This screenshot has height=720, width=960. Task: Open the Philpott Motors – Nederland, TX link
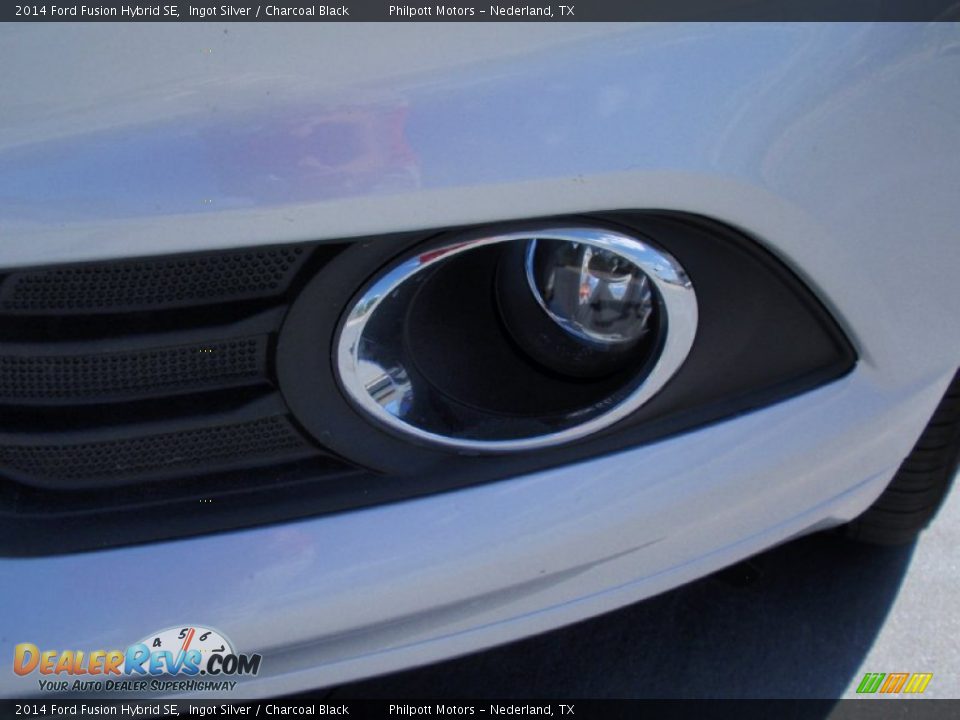click(x=482, y=9)
